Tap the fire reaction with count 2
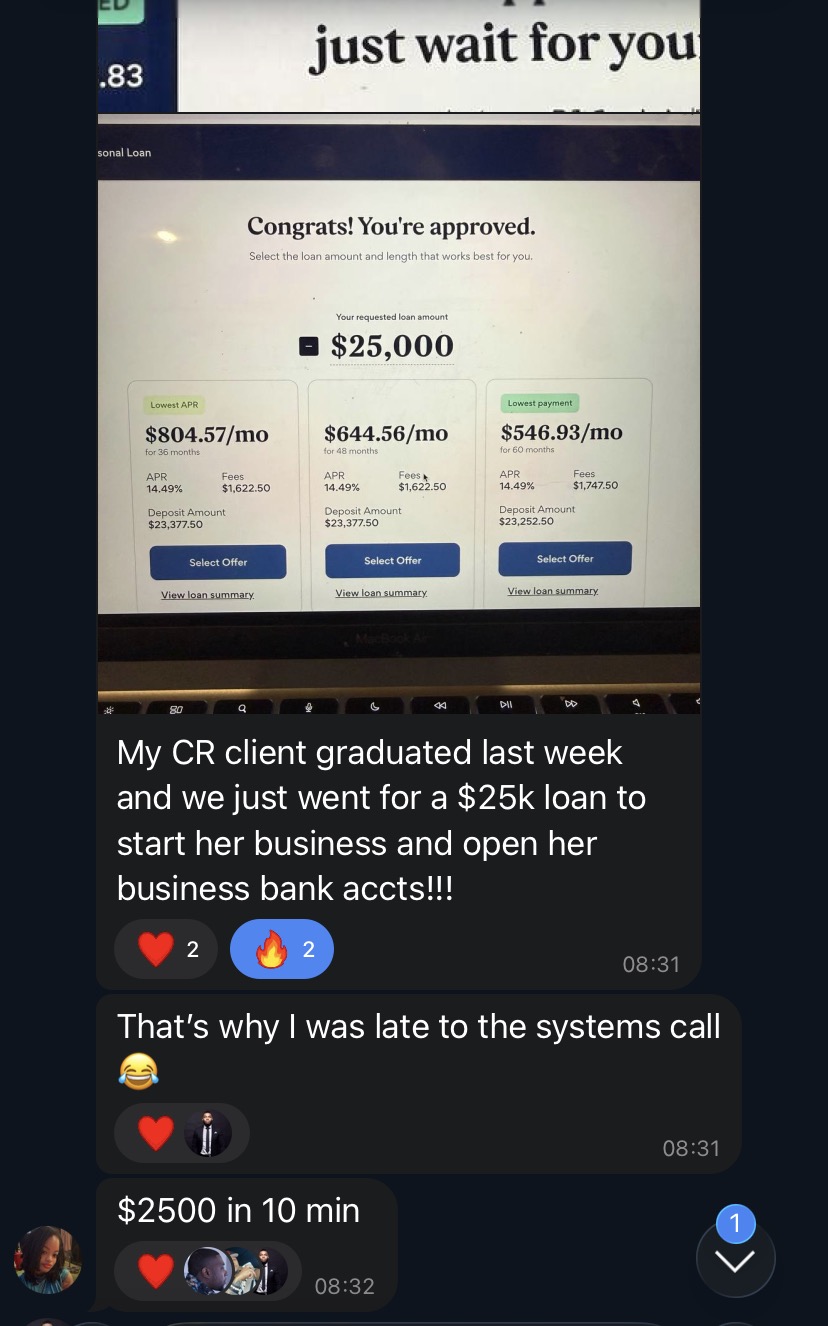828x1326 pixels. coord(282,949)
